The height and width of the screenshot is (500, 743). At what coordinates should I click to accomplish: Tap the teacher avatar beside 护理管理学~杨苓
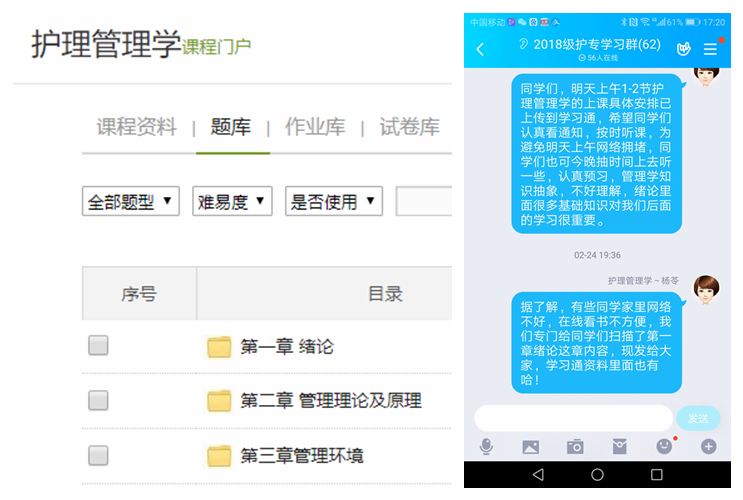(706, 290)
